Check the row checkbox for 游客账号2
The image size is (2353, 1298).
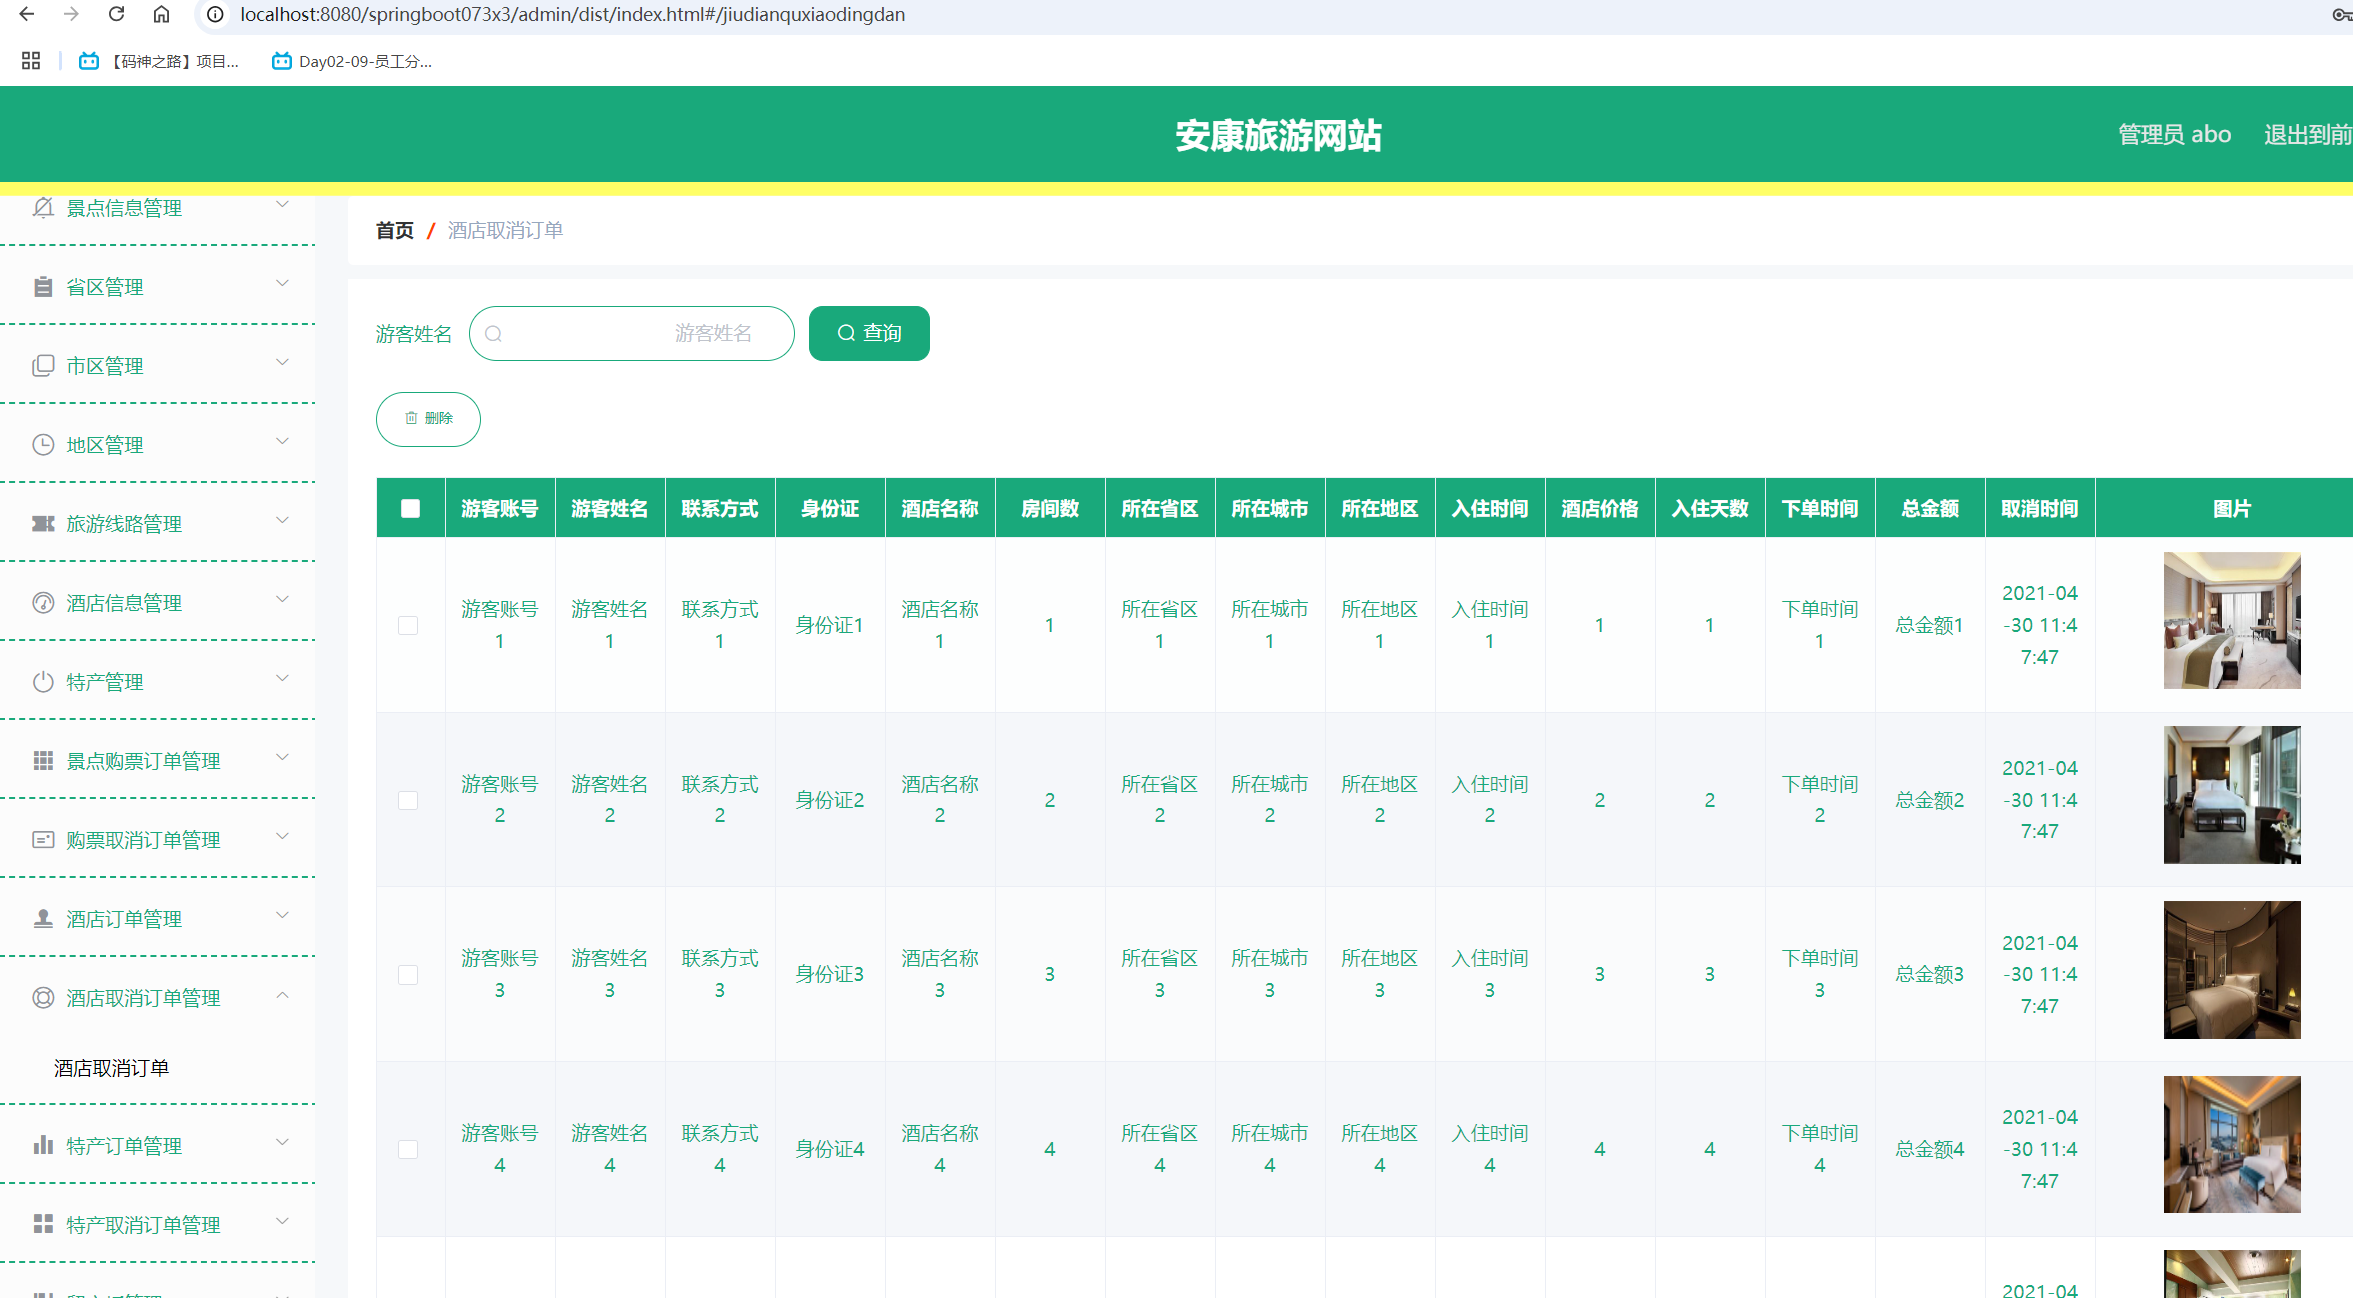click(408, 800)
